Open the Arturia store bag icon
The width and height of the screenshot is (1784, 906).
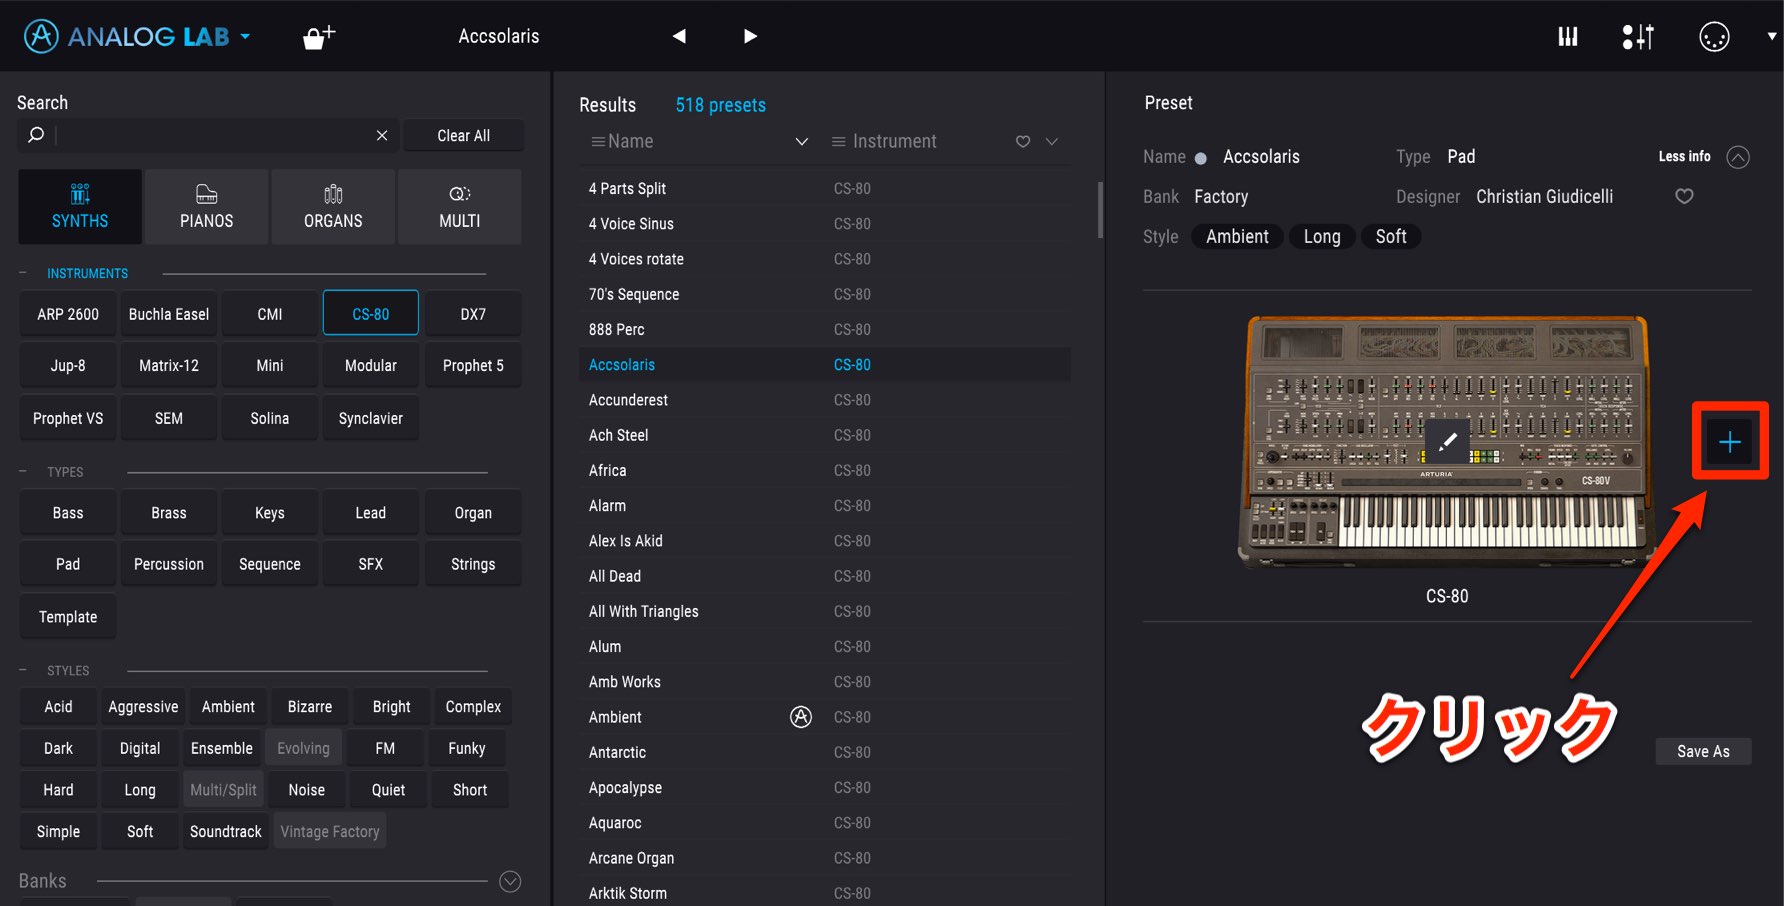pyautogui.click(x=318, y=37)
